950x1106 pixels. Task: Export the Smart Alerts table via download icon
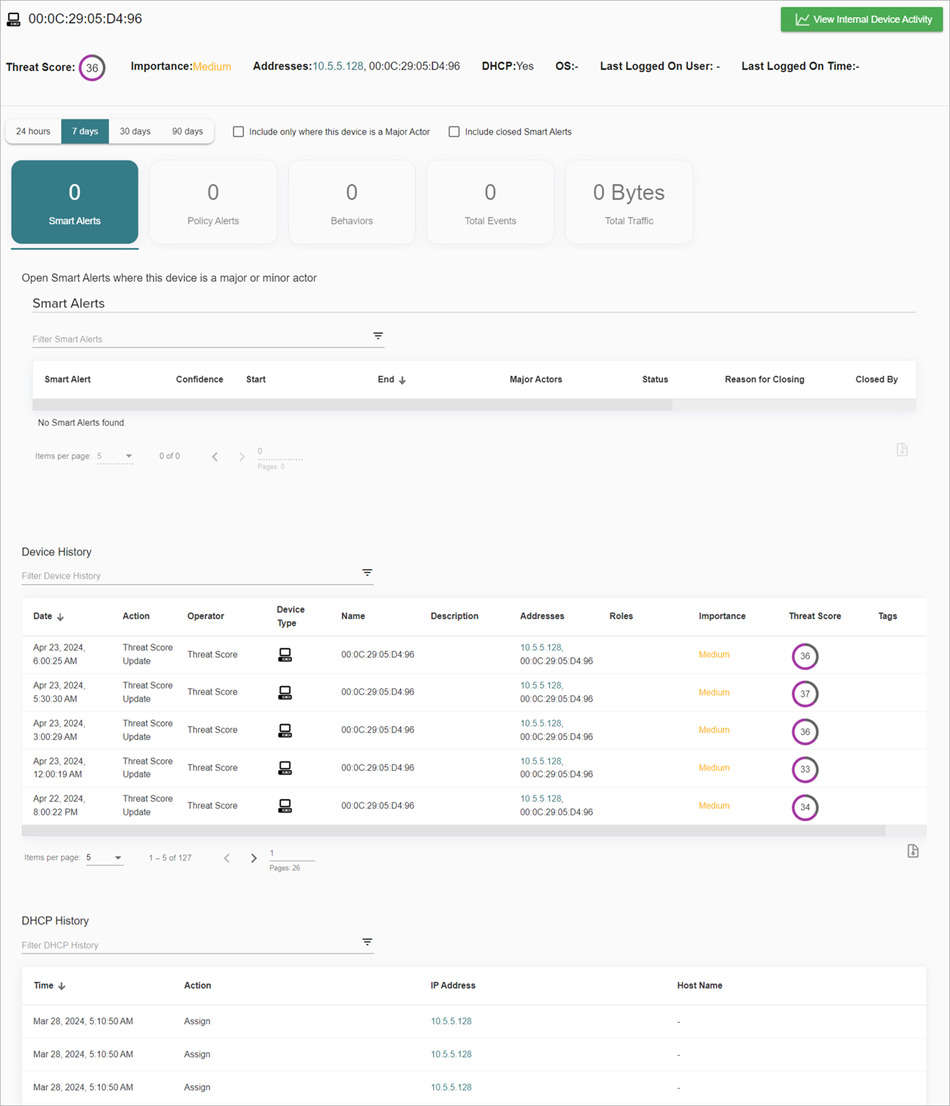point(902,449)
